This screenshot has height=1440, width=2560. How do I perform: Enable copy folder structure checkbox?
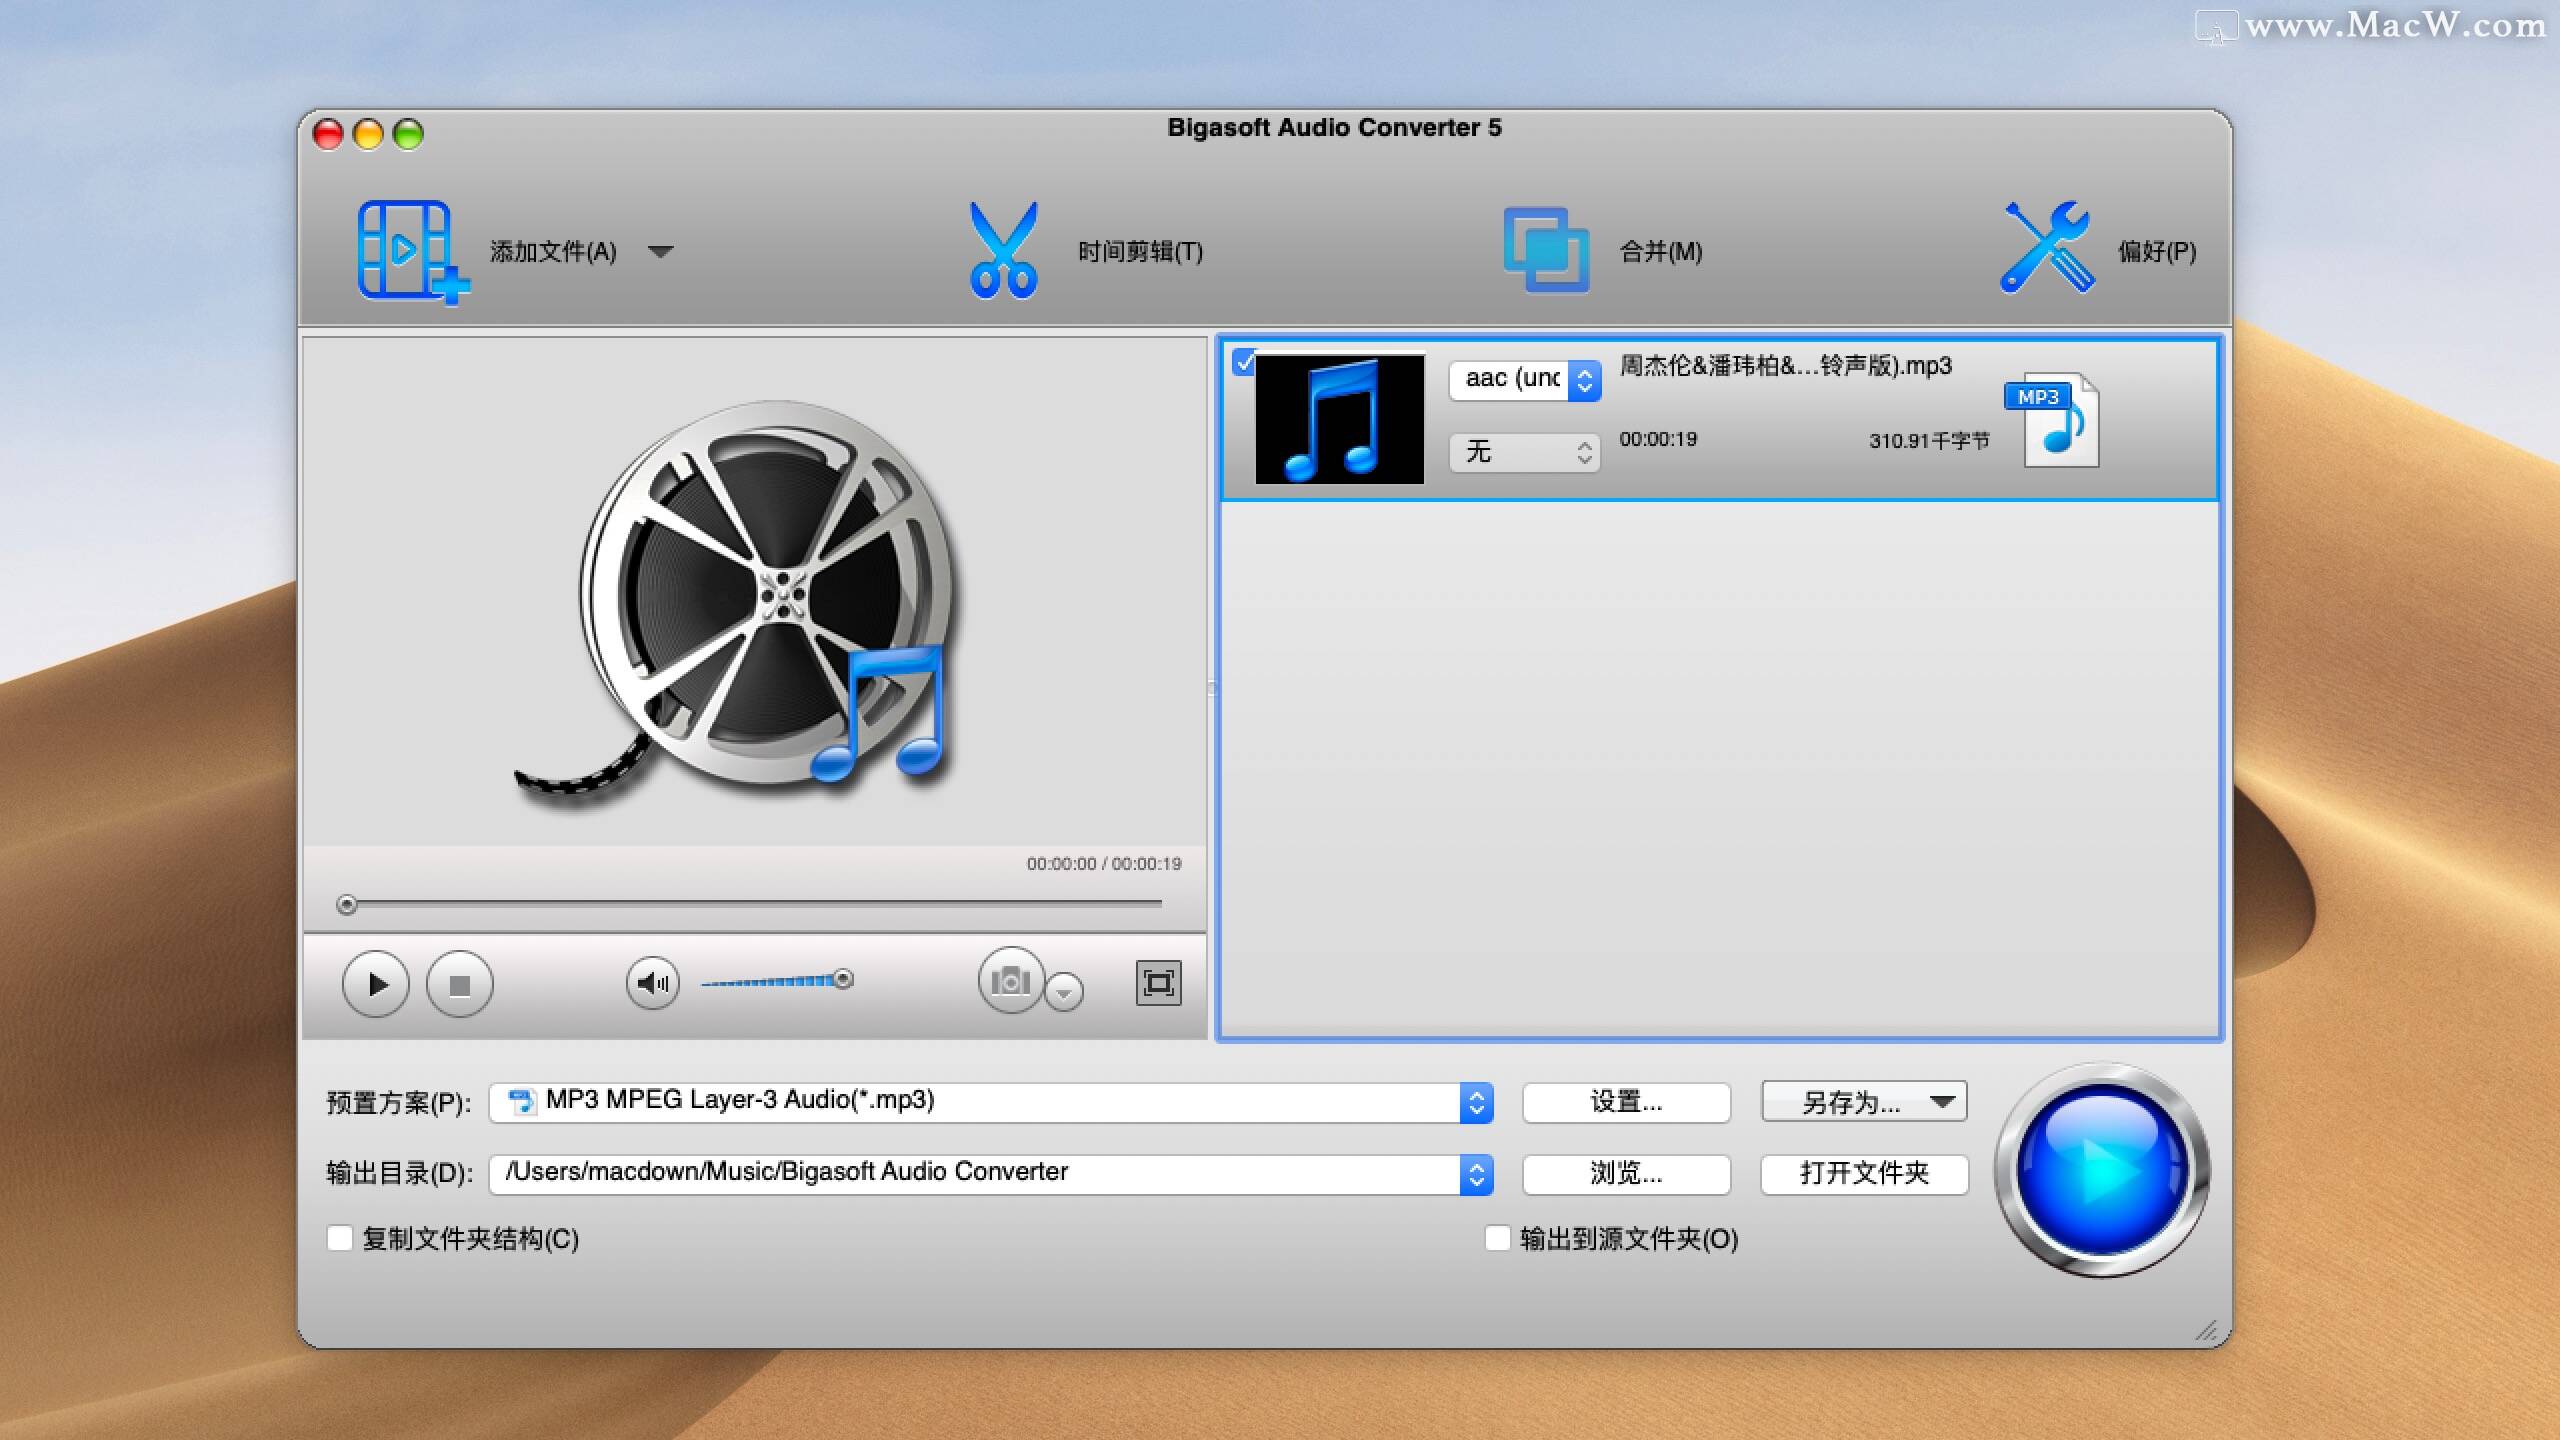coord(340,1239)
